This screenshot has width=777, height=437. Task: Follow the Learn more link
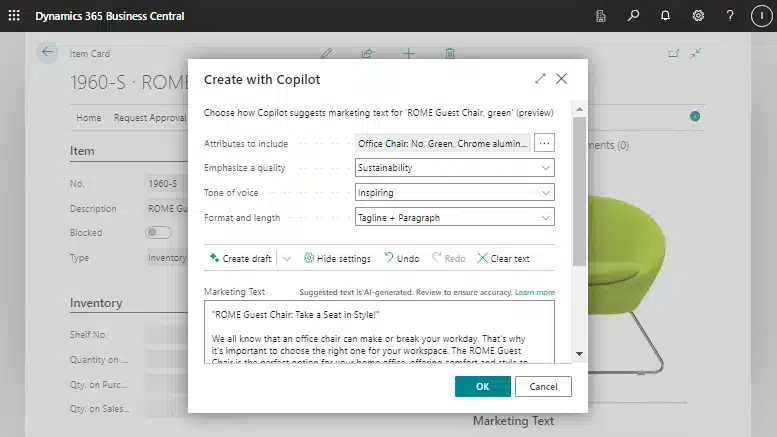click(x=534, y=292)
